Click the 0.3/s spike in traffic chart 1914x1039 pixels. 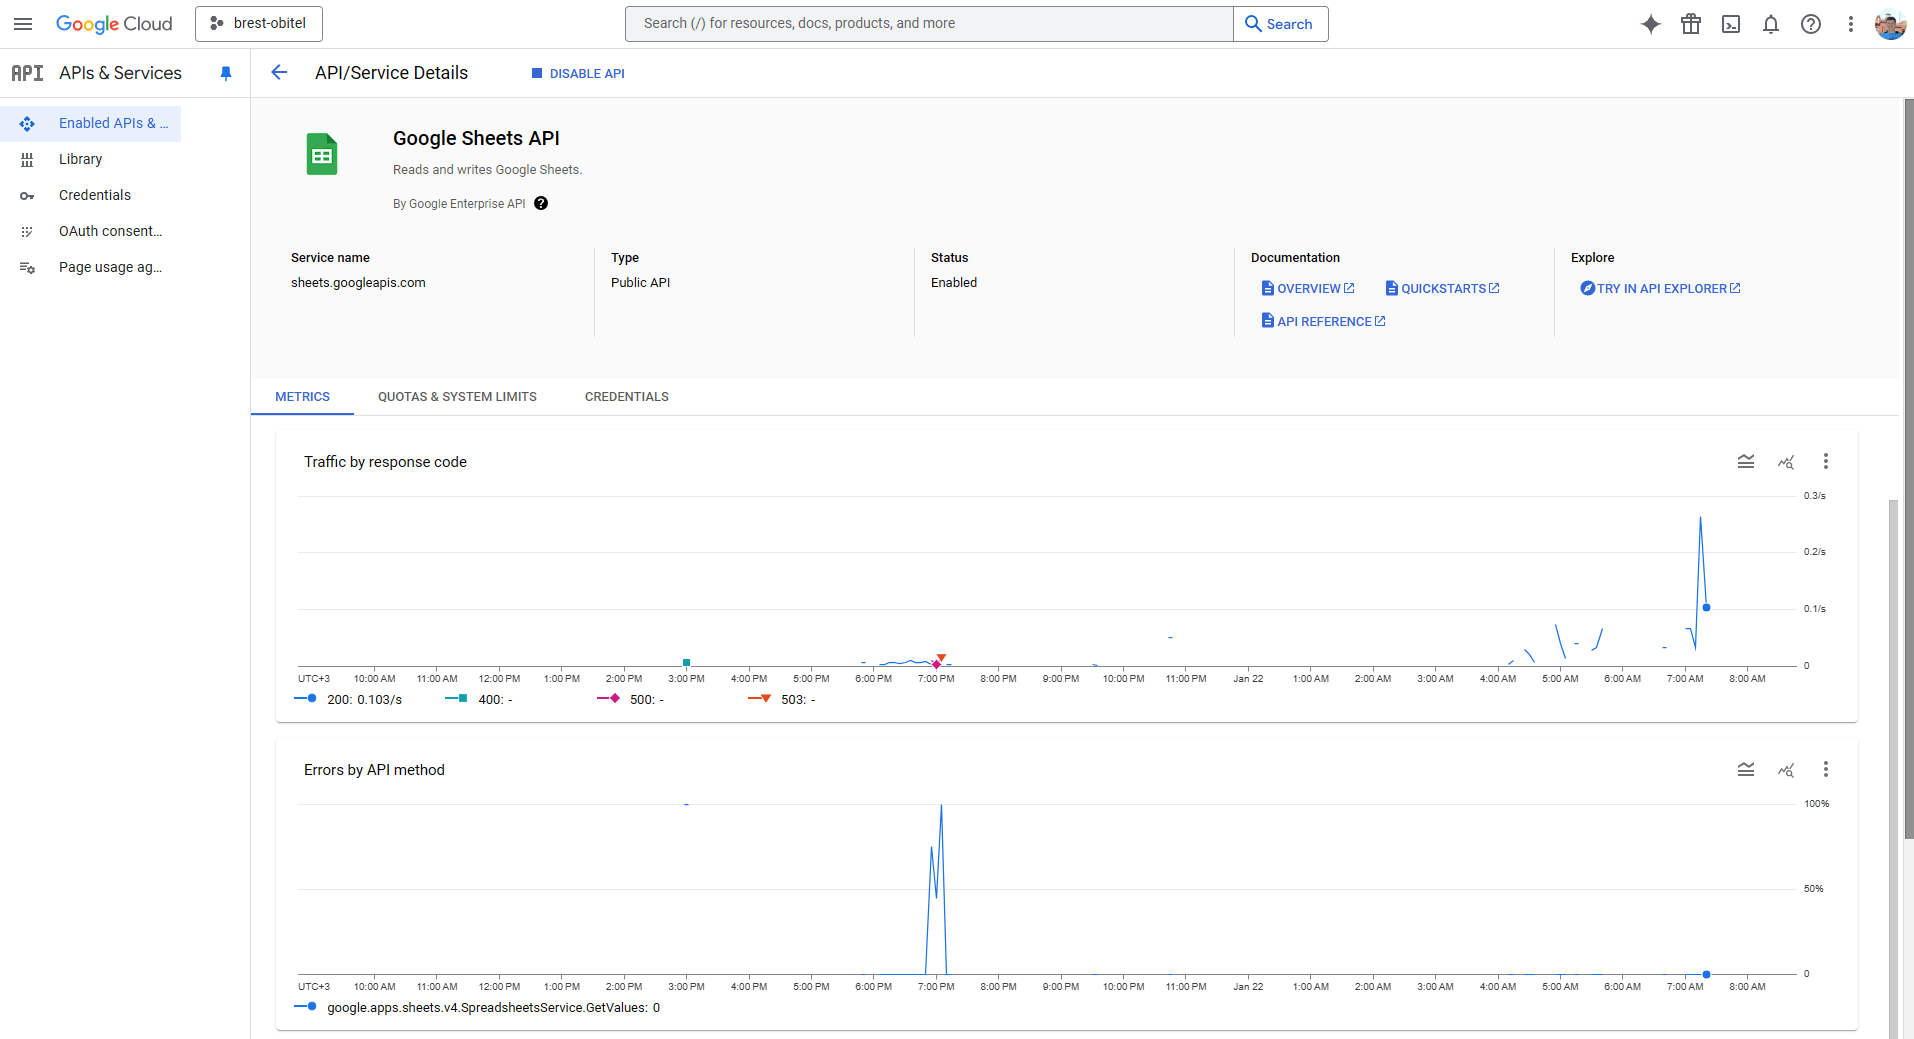pos(1700,518)
